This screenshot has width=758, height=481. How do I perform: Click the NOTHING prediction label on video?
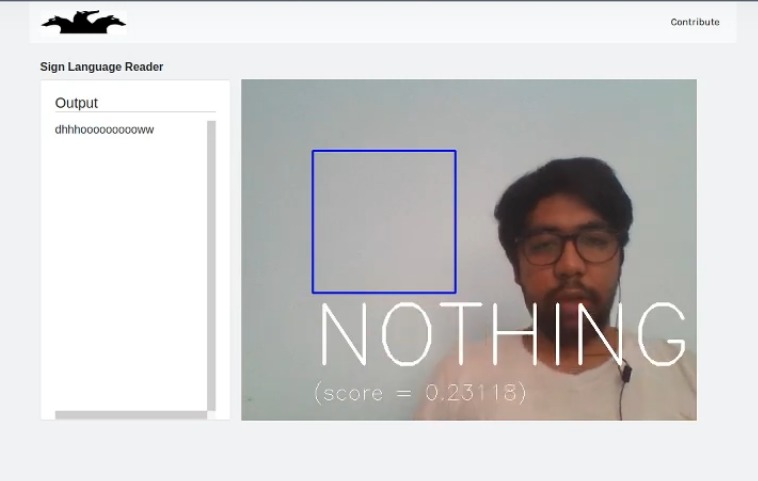tap(503, 334)
